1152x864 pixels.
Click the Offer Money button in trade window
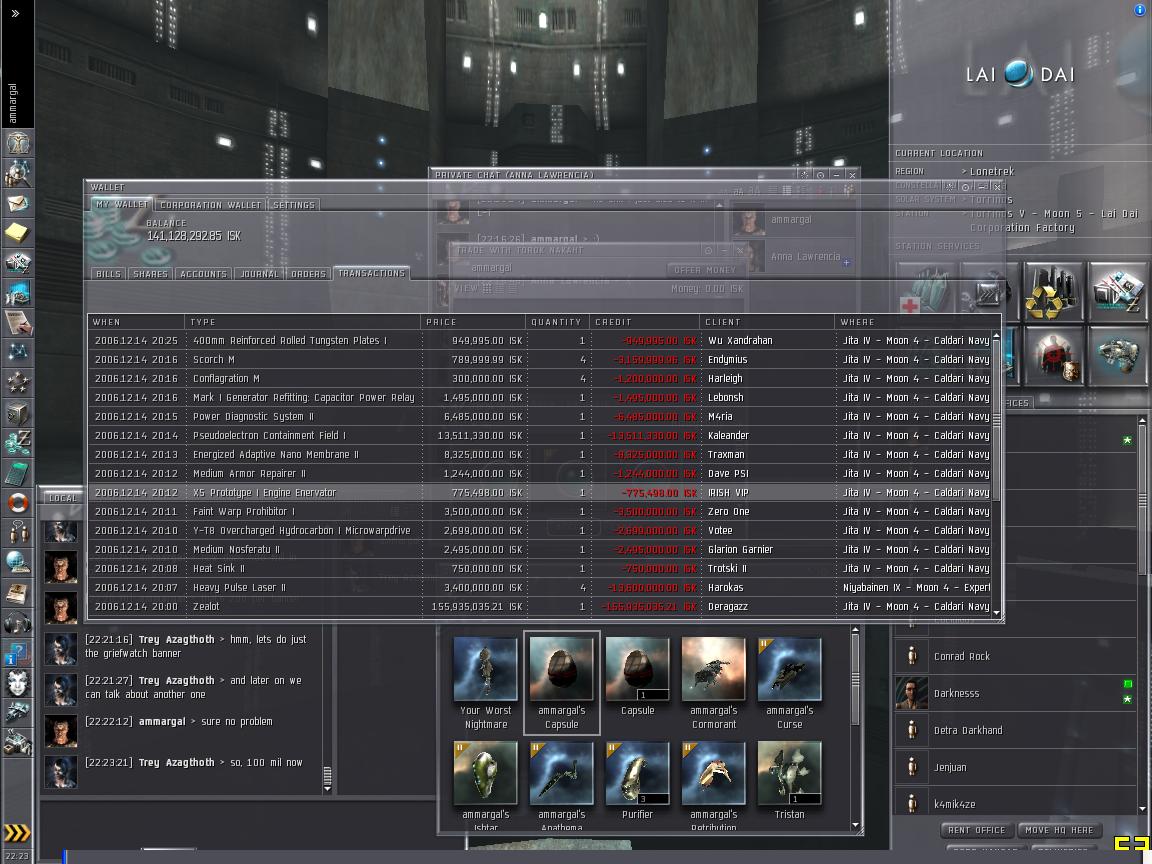coord(705,270)
